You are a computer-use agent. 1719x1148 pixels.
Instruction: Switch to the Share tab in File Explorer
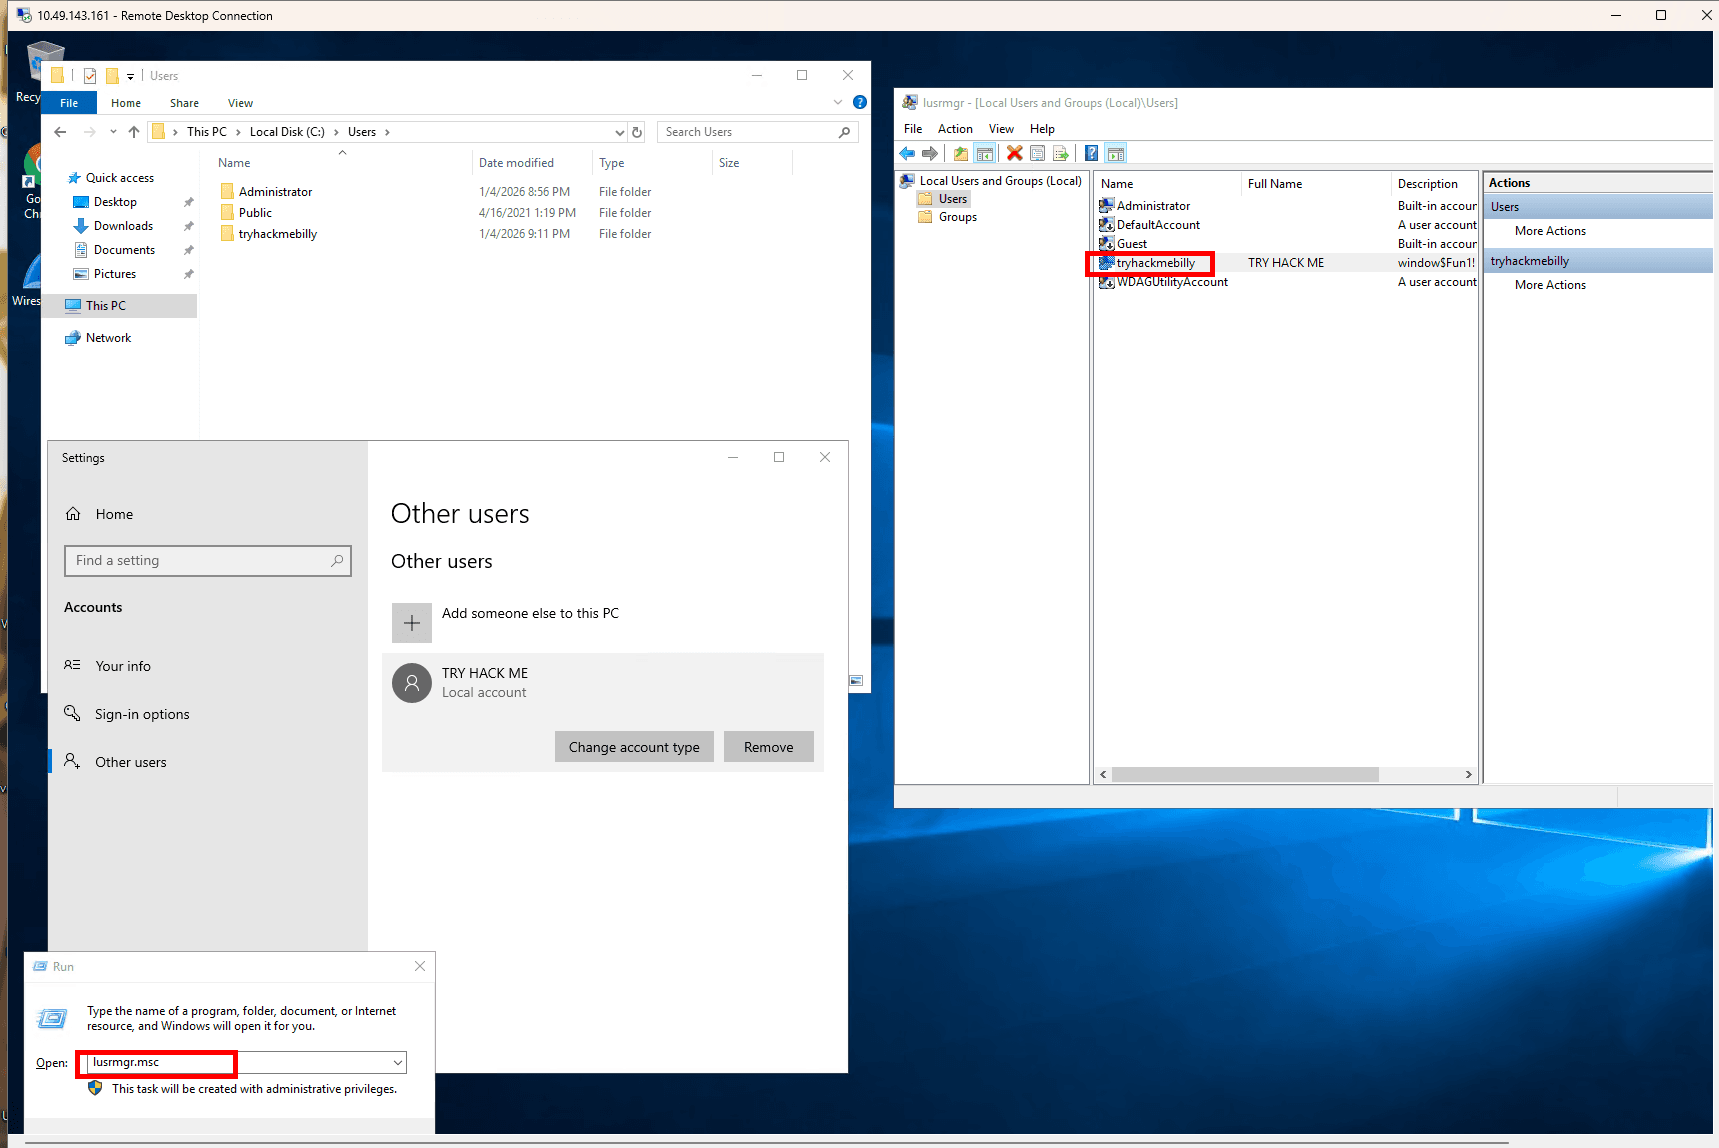[184, 103]
